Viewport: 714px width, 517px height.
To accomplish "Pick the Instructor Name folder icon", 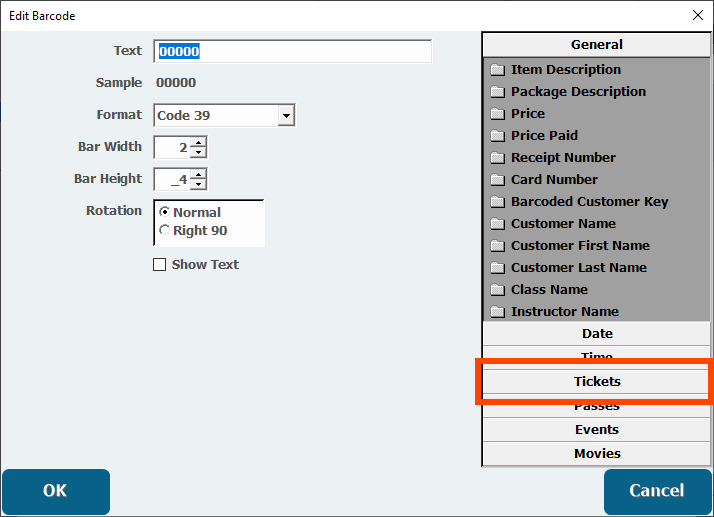I will coord(497,312).
